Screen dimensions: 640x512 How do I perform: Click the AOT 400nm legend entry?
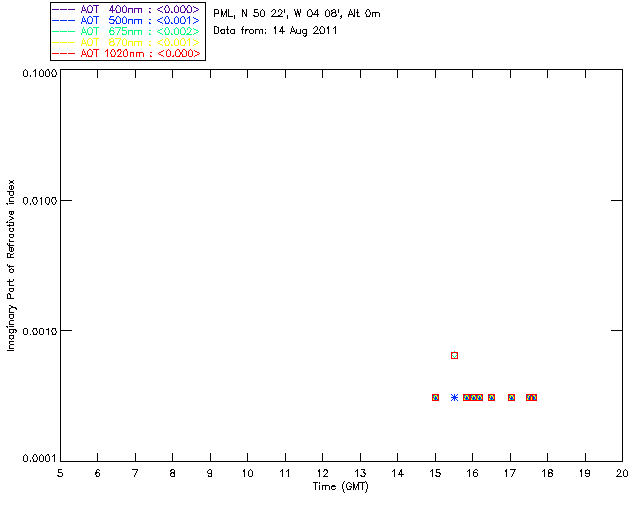[x=127, y=9]
